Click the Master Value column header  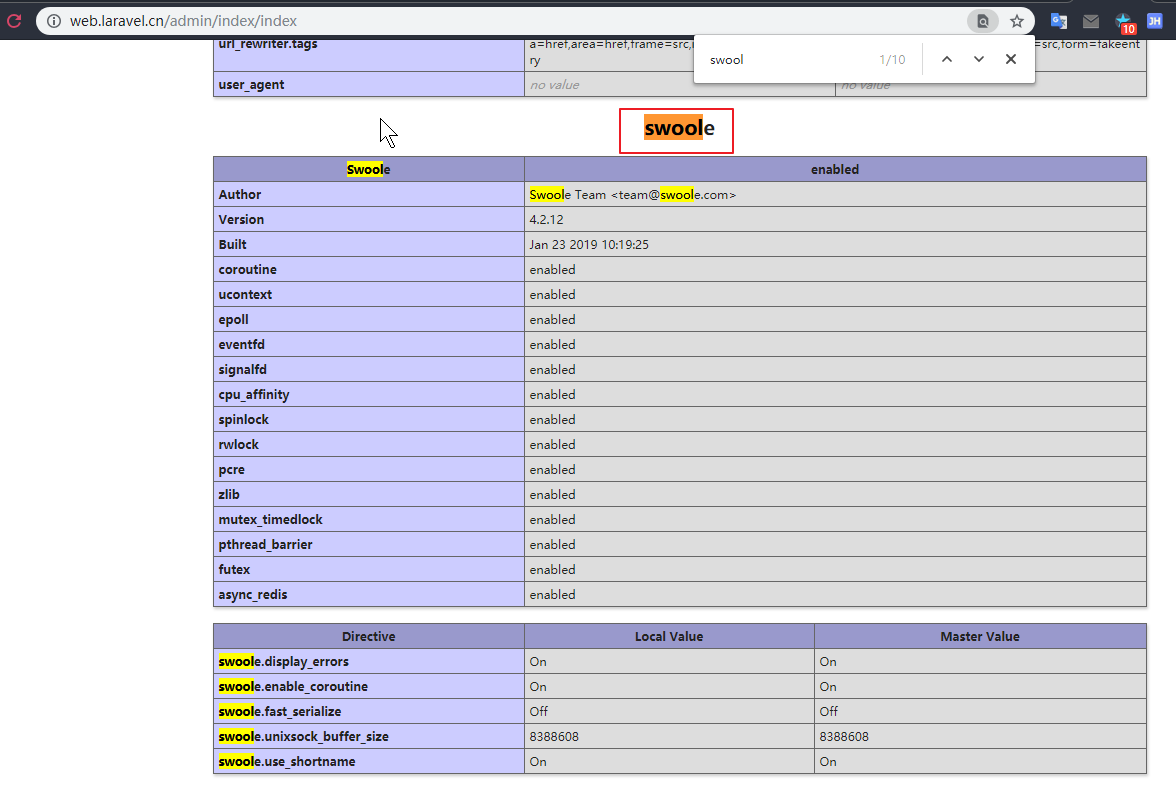click(x=980, y=637)
